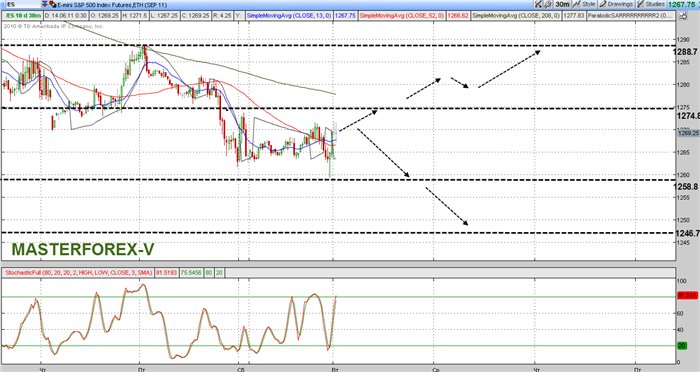The width and height of the screenshot is (700, 372).
Task: Select SimpleMovingAvg (CLOSE, 208, 0) study label
Action: [515, 15]
